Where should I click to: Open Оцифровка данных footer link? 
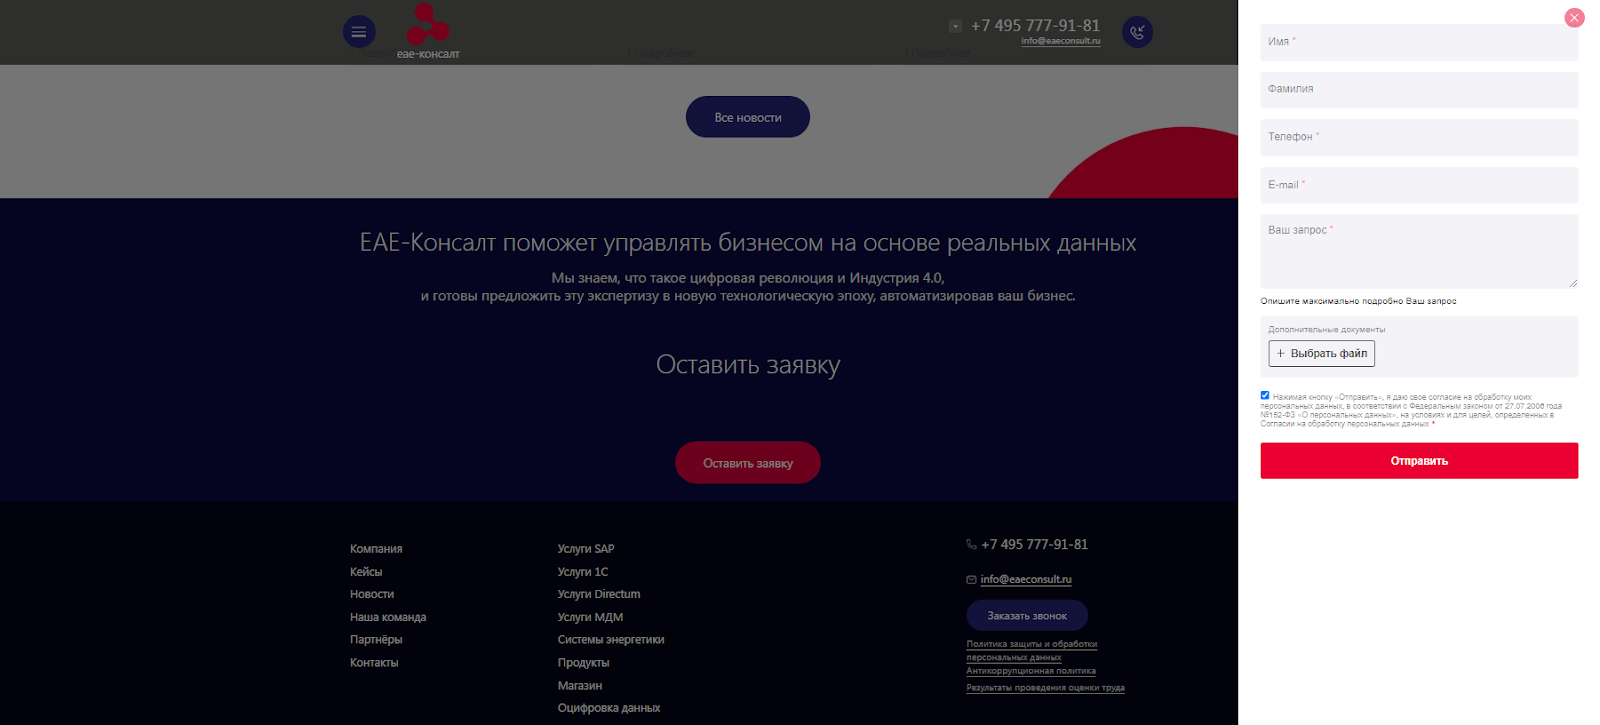609,708
